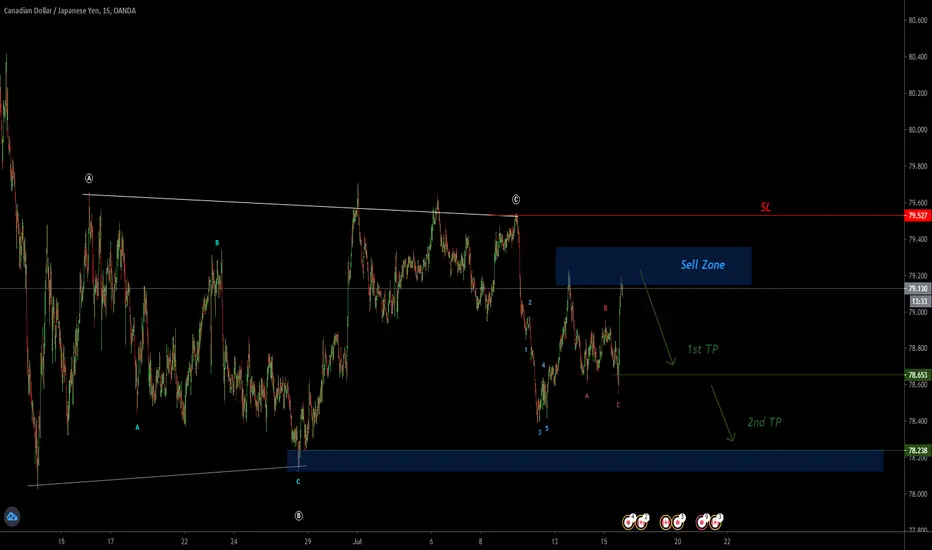Click the Jul date on time axis
932x550 pixels.
tap(357, 542)
